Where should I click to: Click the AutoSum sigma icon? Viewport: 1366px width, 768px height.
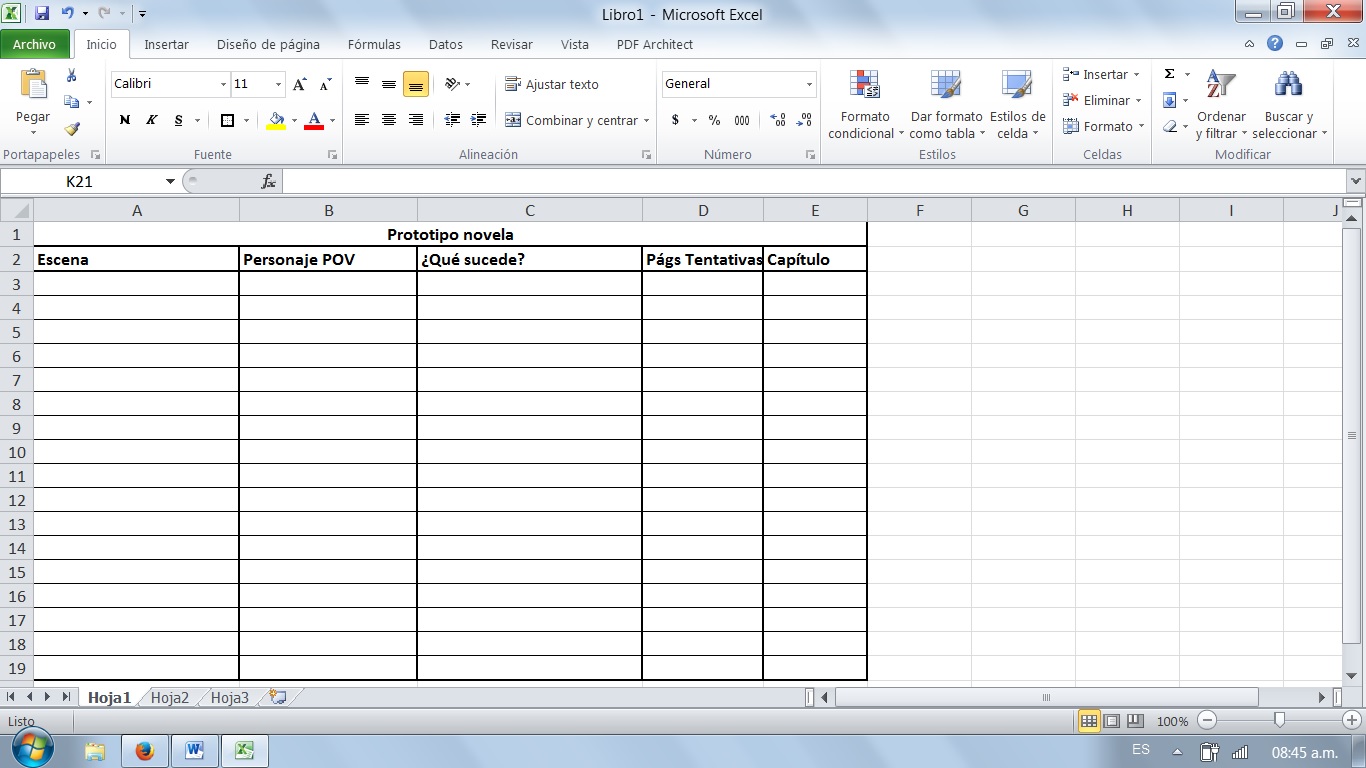point(1169,74)
